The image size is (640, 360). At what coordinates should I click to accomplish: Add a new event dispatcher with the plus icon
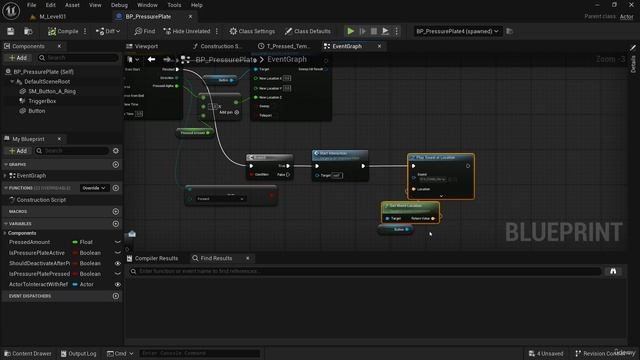point(116,296)
